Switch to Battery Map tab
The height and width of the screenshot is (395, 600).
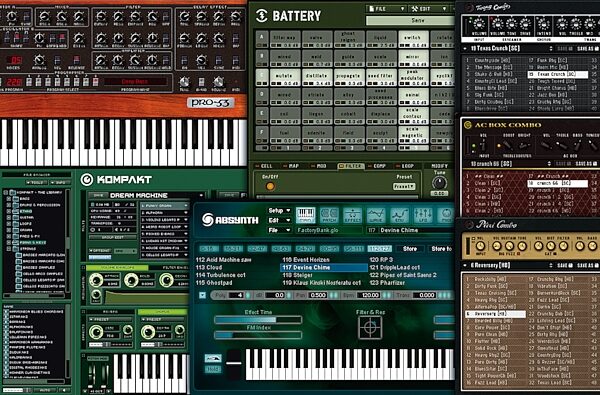[291, 166]
